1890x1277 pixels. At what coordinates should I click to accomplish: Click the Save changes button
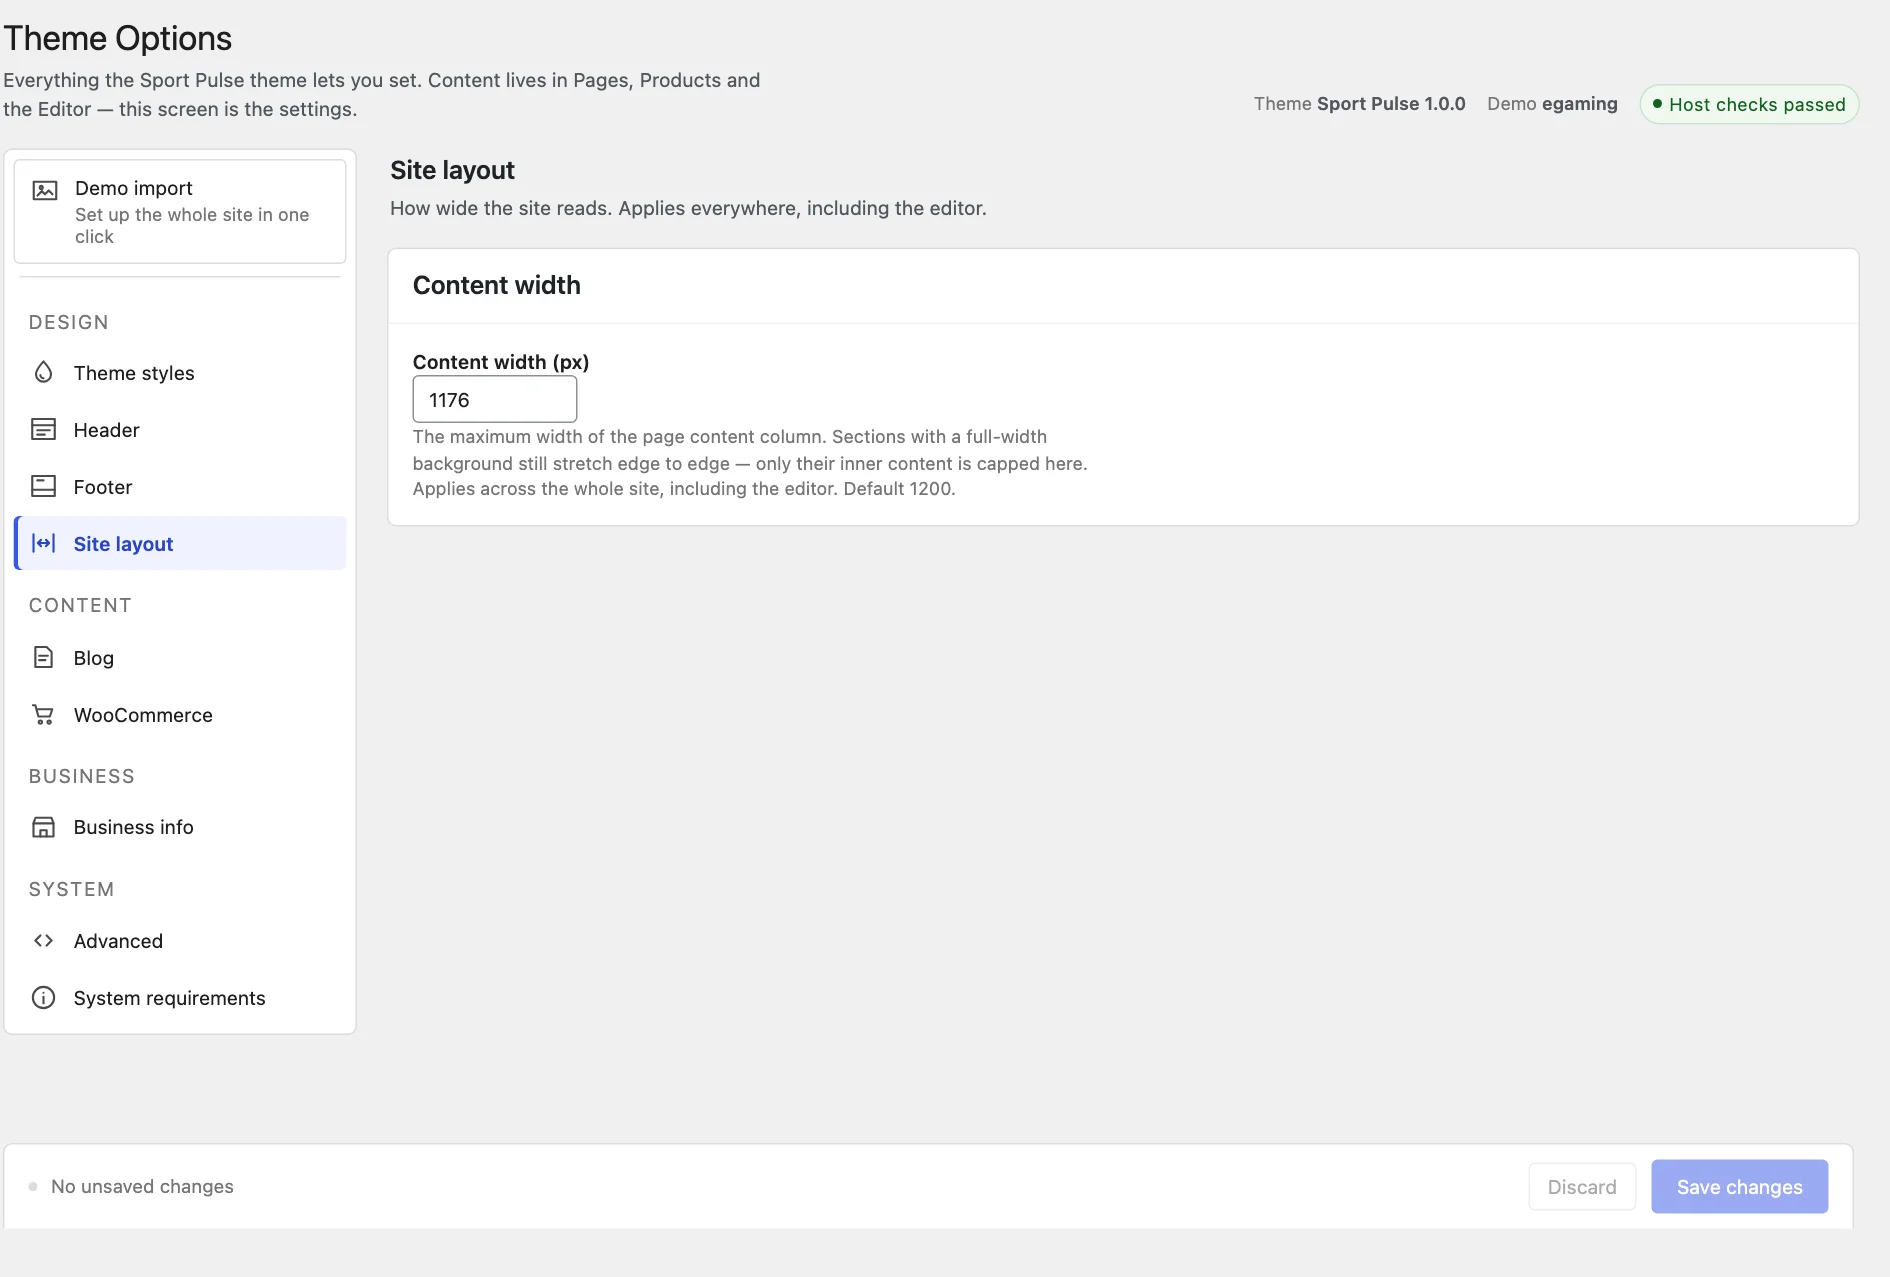(1739, 1187)
